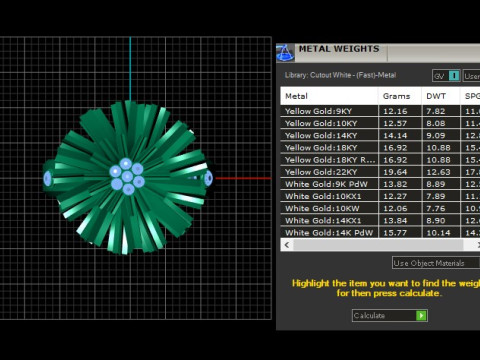Click the Library: Cutout White label

pyautogui.click(x=340, y=75)
